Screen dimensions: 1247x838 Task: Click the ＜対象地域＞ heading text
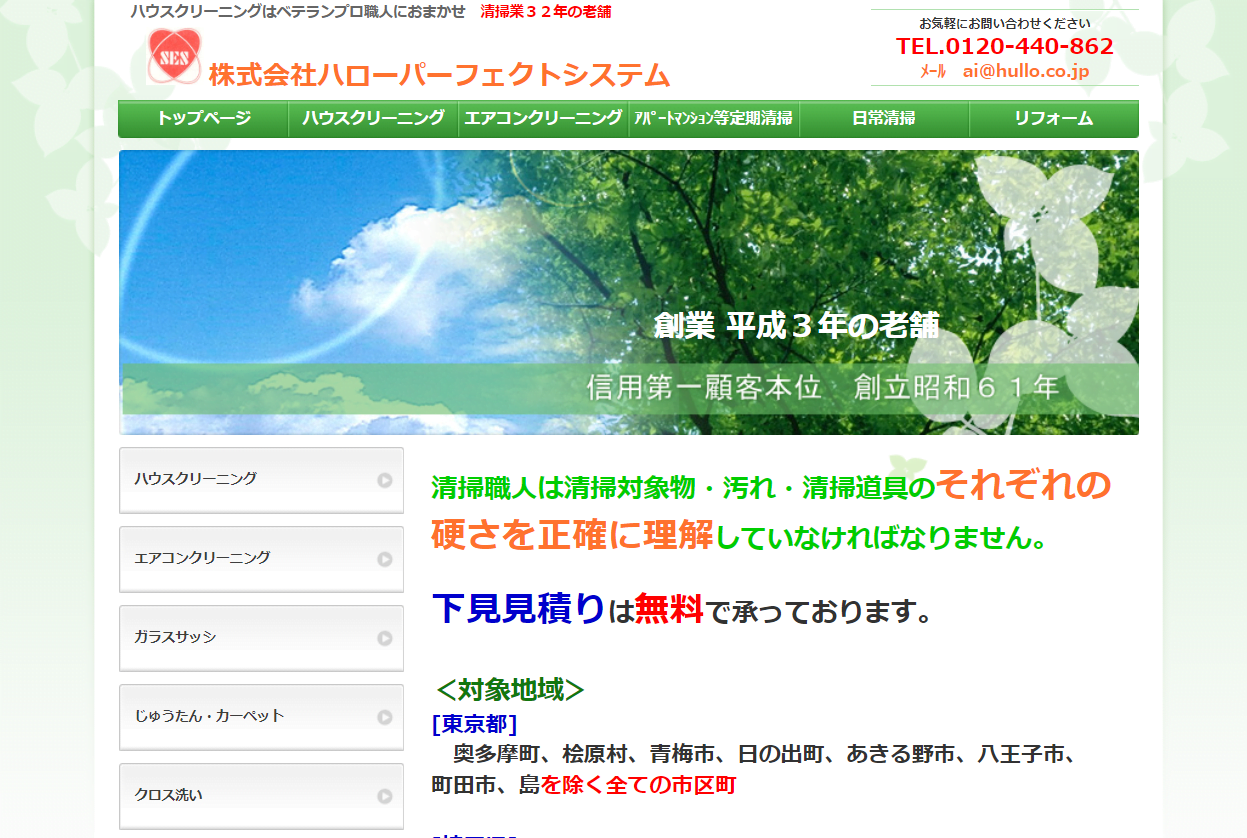click(510, 690)
